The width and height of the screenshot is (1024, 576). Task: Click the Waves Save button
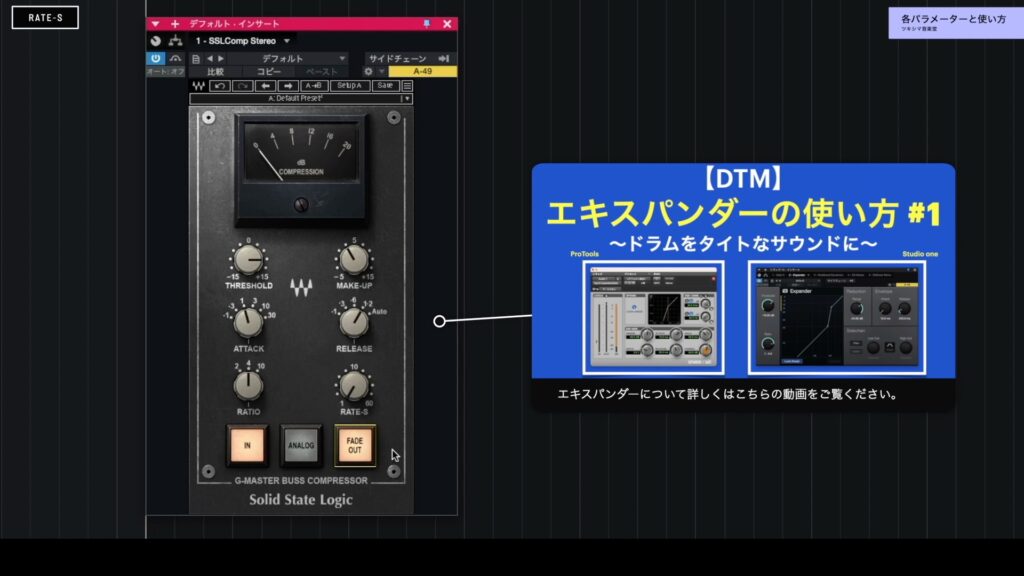point(385,86)
